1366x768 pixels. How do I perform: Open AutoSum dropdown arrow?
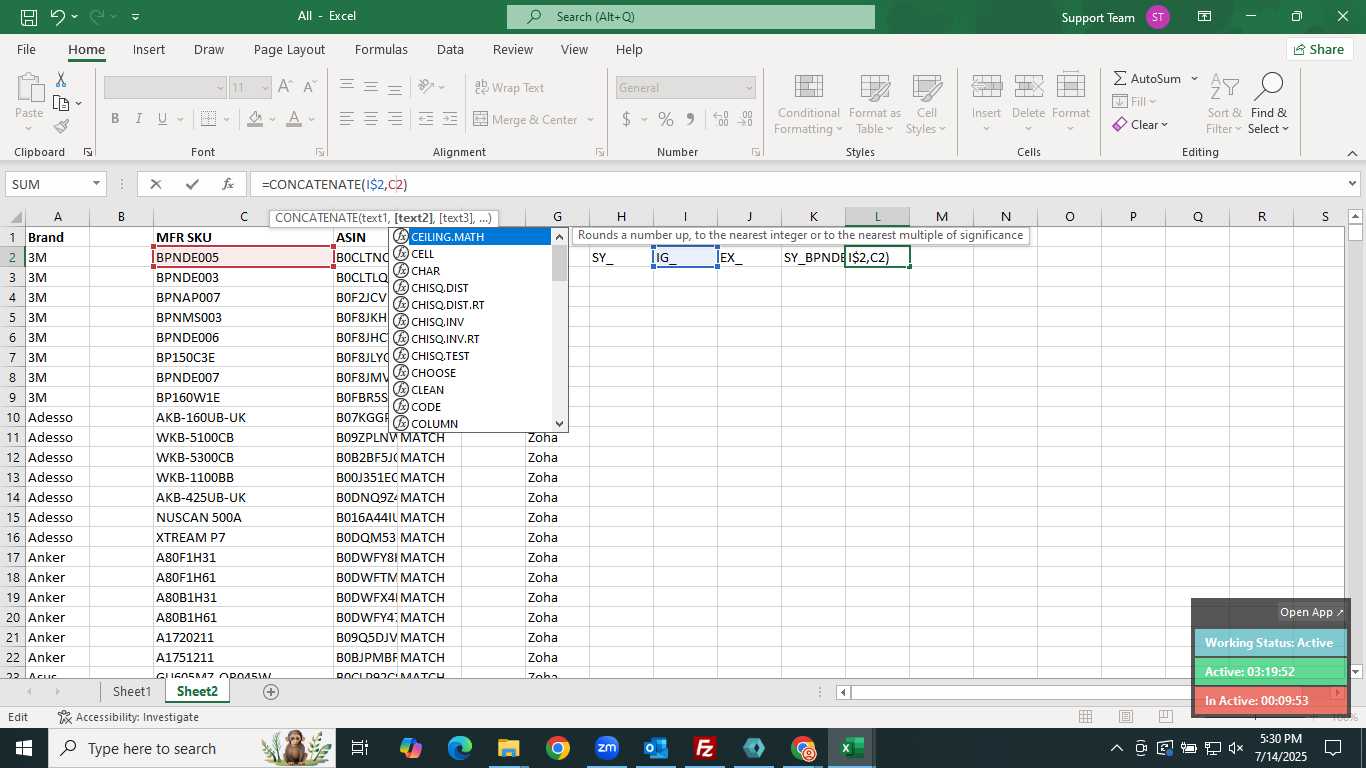tap(1194, 78)
